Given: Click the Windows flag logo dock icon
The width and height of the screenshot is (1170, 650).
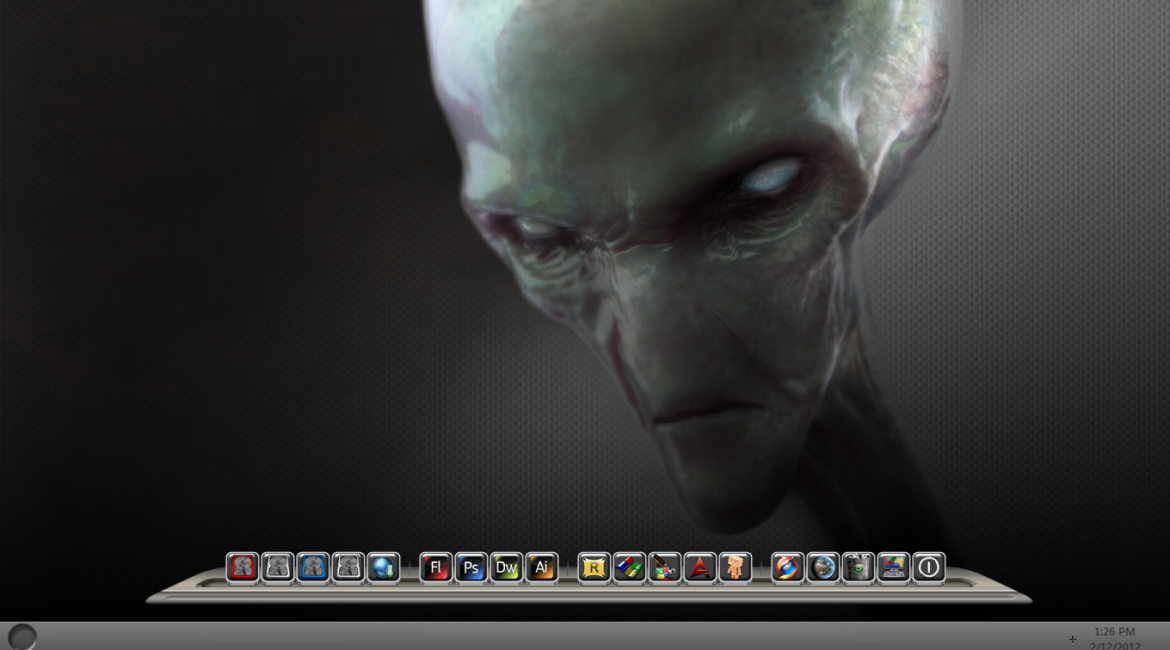Looking at the screenshot, I should (629, 568).
